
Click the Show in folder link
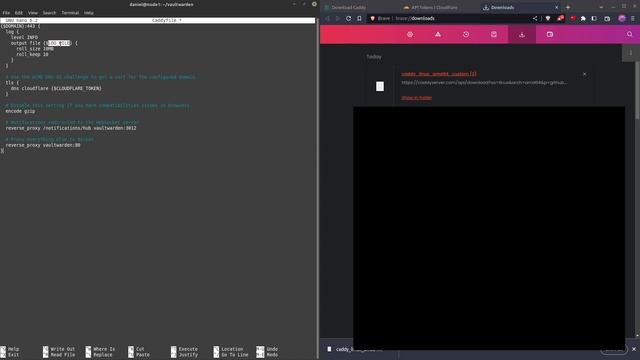(416, 98)
